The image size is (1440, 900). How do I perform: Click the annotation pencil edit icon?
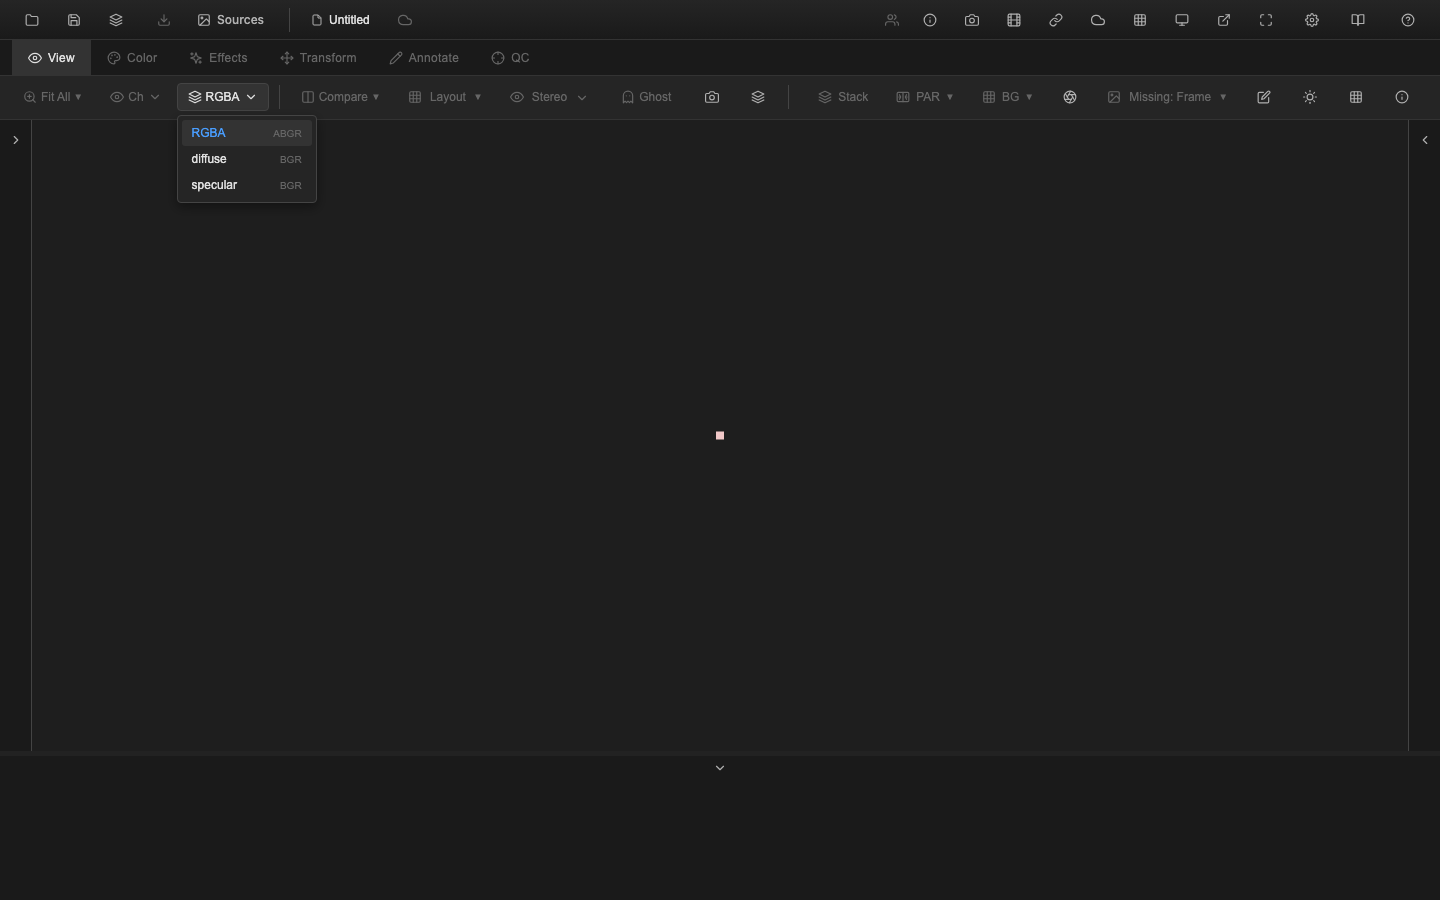pyautogui.click(x=1263, y=97)
